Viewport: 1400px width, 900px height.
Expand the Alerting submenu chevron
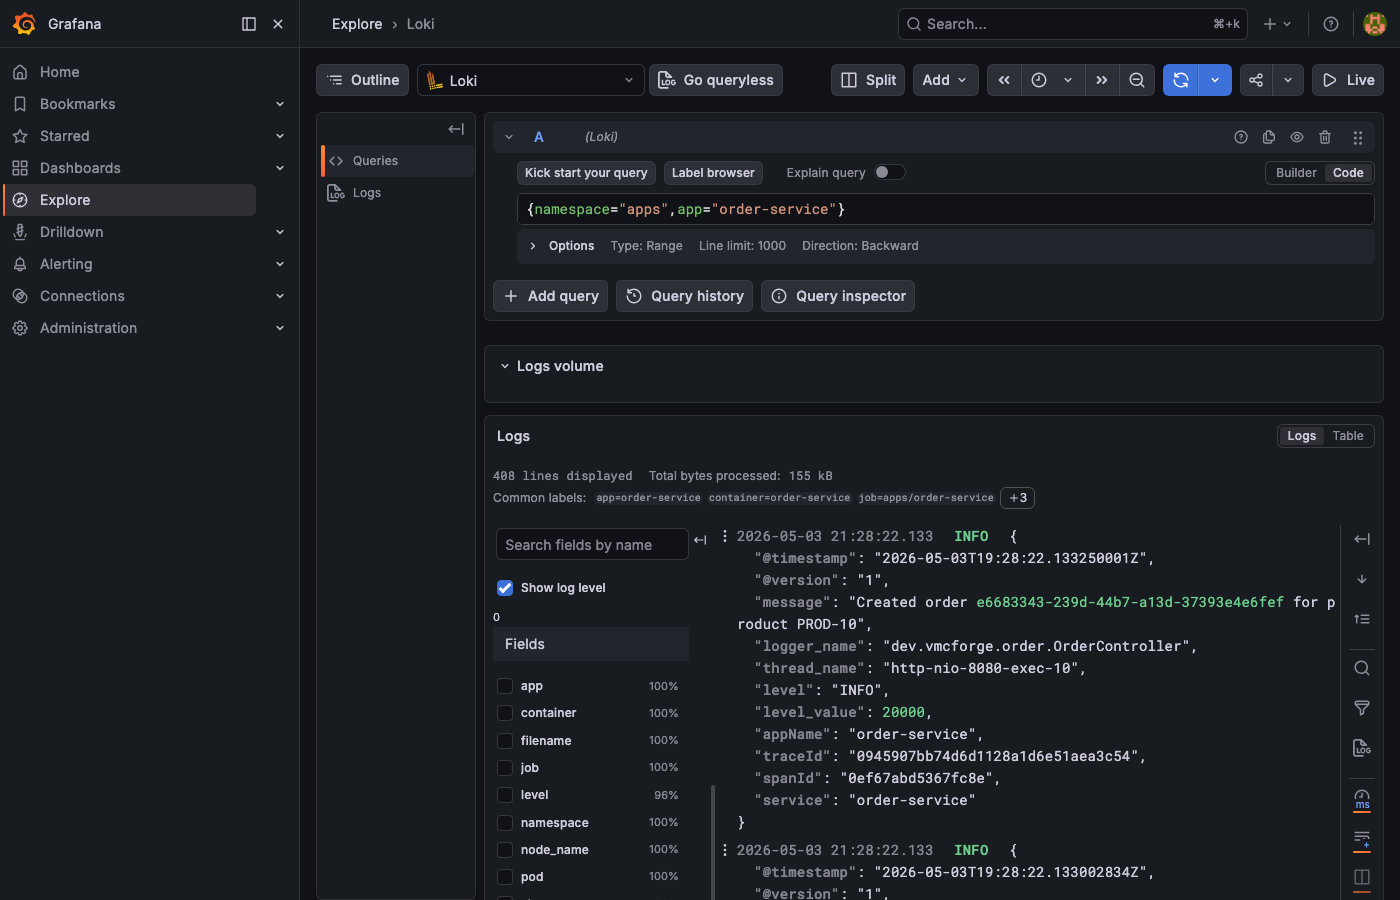[x=280, y=264]
